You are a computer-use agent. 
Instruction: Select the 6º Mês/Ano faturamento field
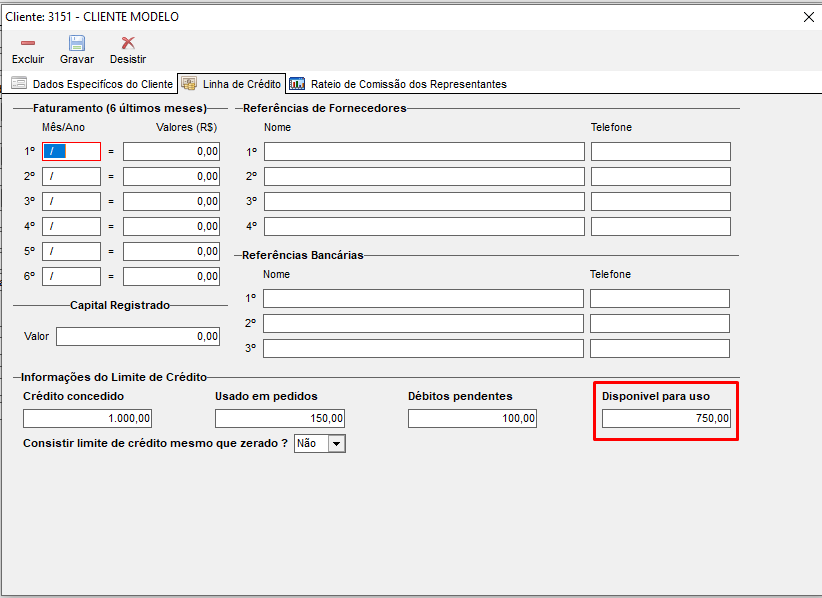click(x=71, y=277)
